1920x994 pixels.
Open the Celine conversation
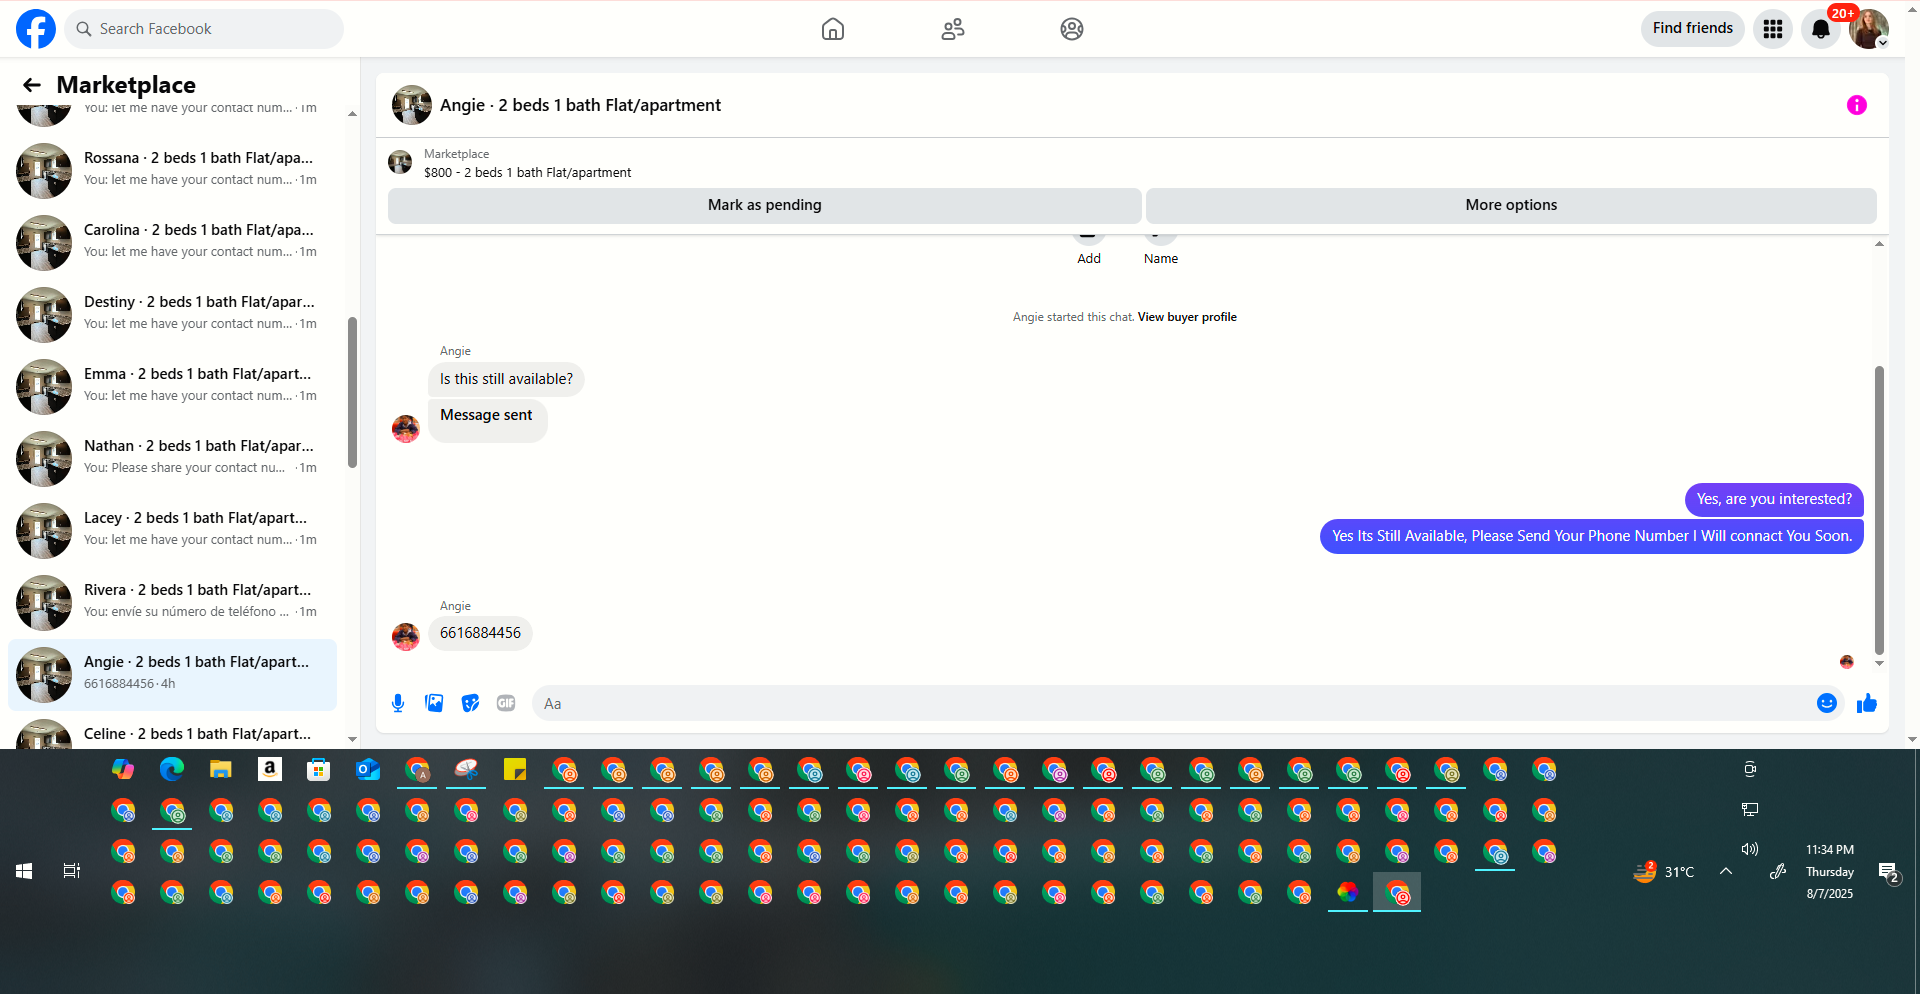pyautogui.click(x=172, y=733)
